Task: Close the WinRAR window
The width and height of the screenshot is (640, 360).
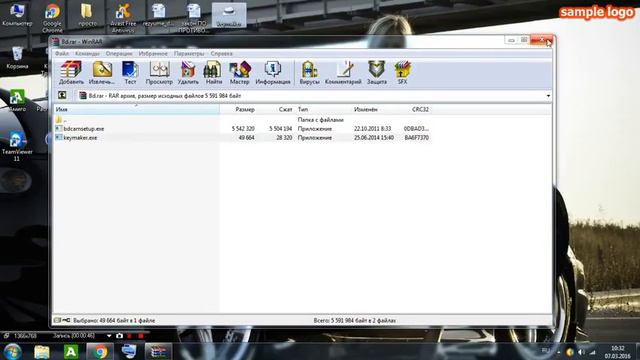Action: click(x=542, y=40)
